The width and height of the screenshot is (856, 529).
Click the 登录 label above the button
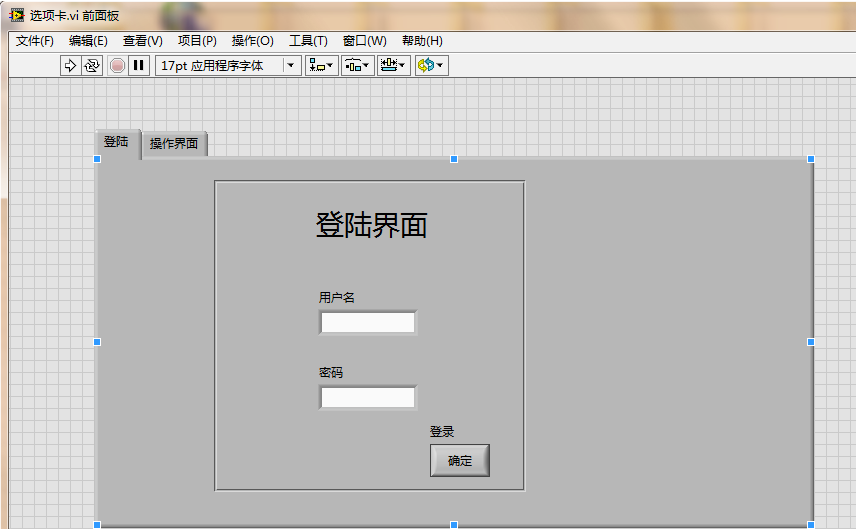pos(442,431)
